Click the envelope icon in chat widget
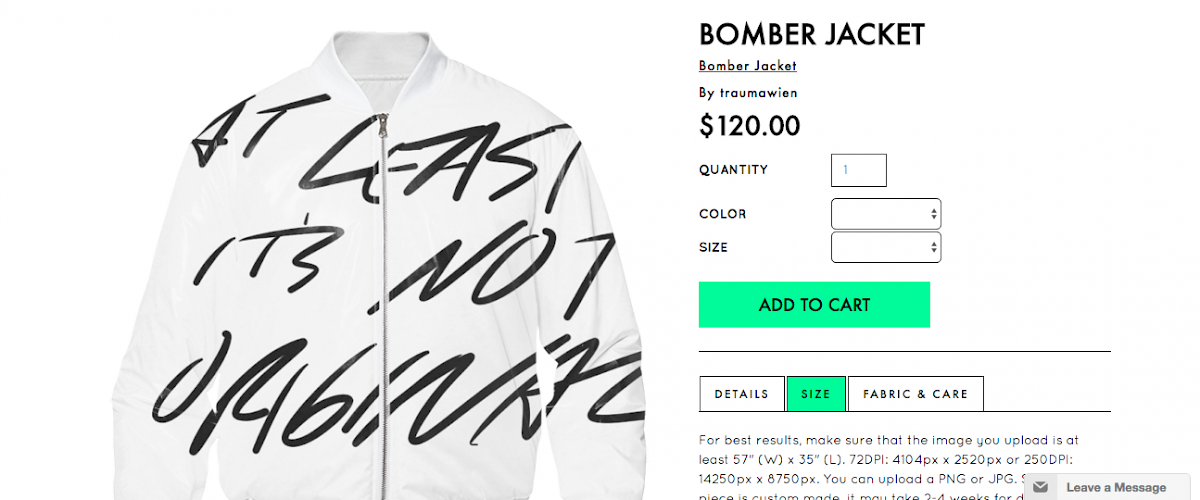 coord(1041,487)
